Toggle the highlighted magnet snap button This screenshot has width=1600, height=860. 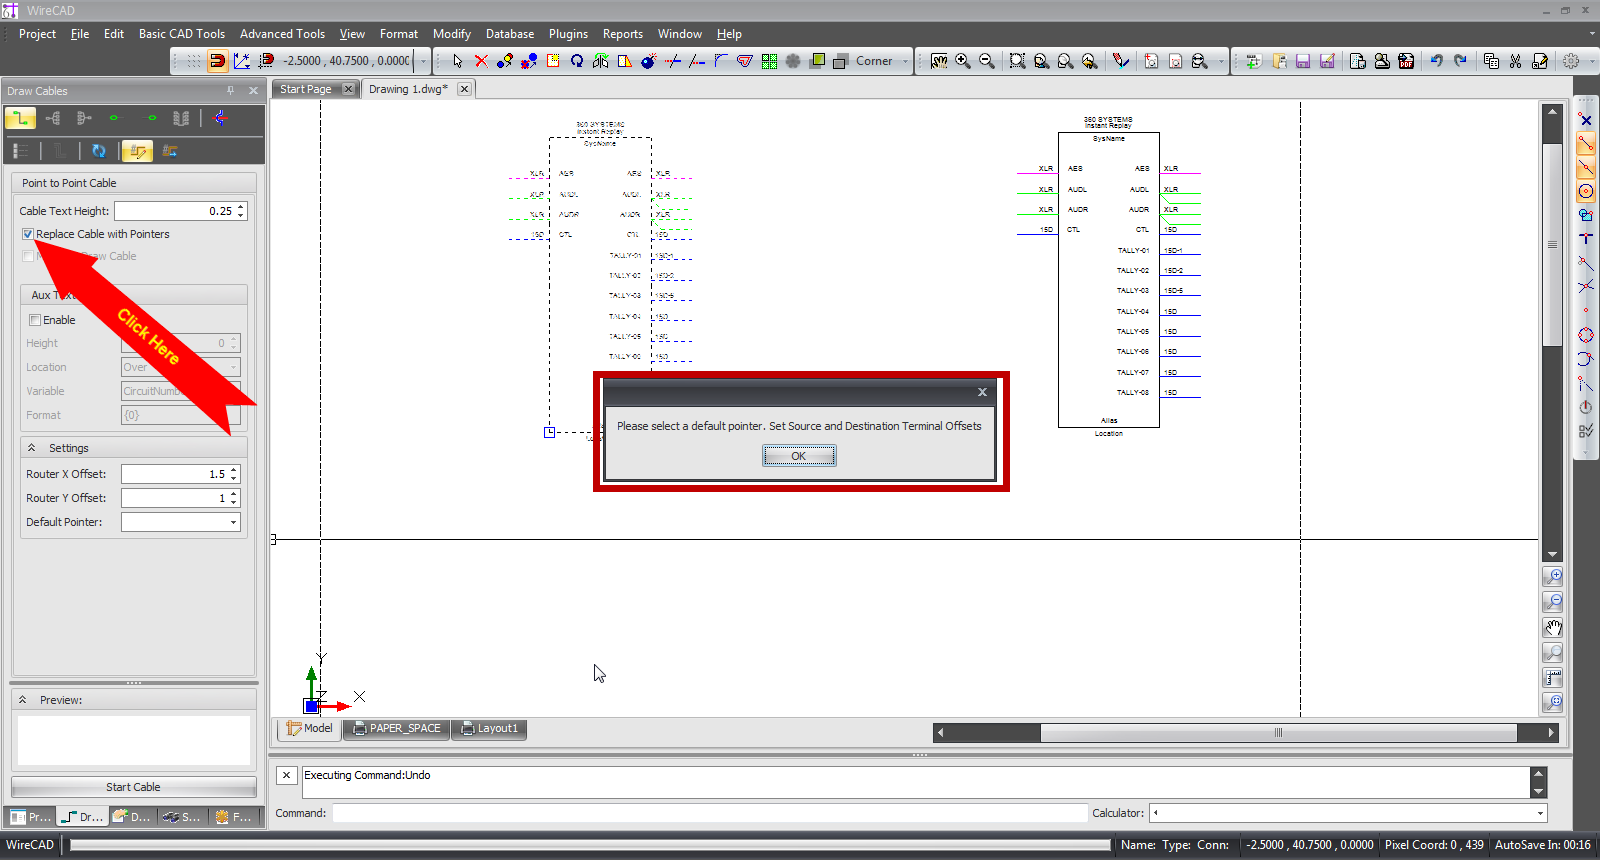(x=217, y=61)
